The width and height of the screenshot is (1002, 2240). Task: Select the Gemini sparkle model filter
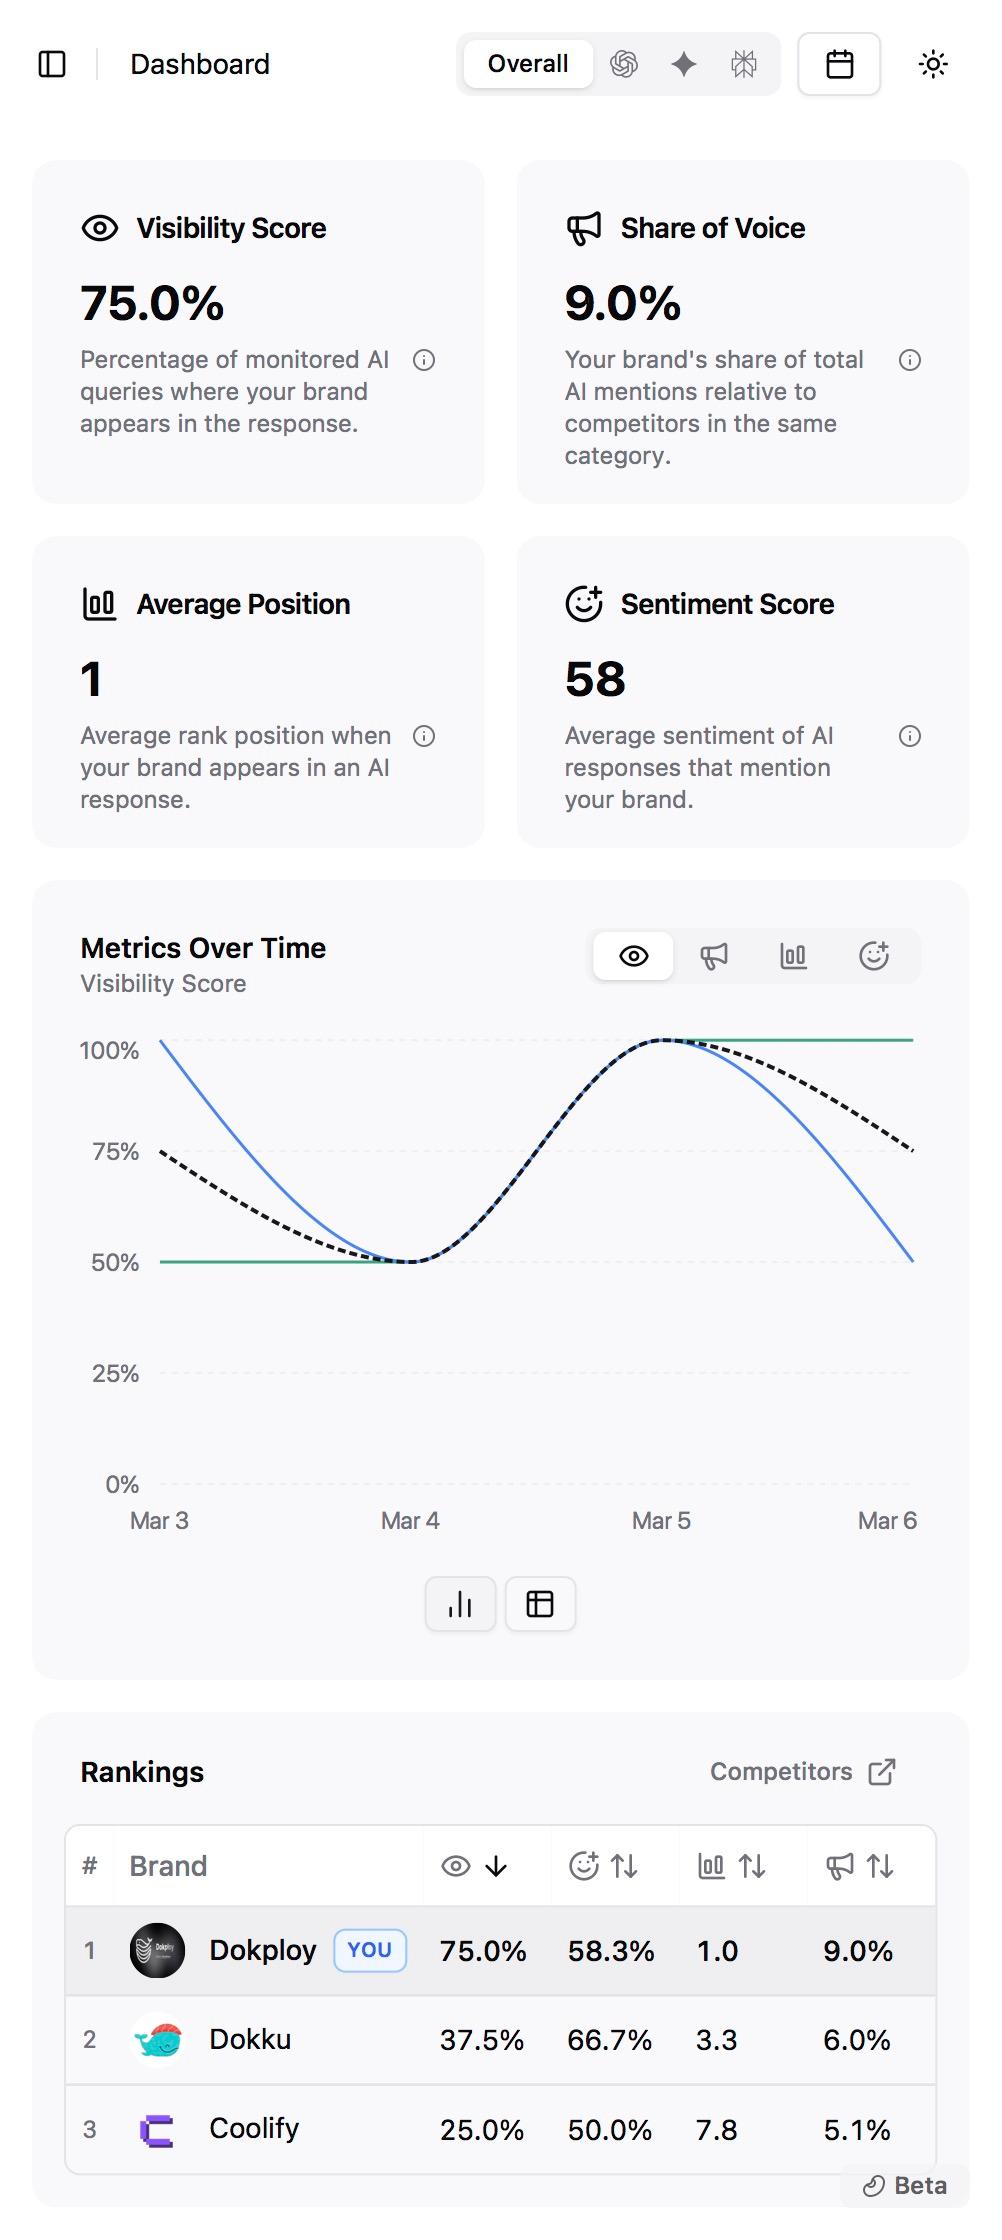684,64
